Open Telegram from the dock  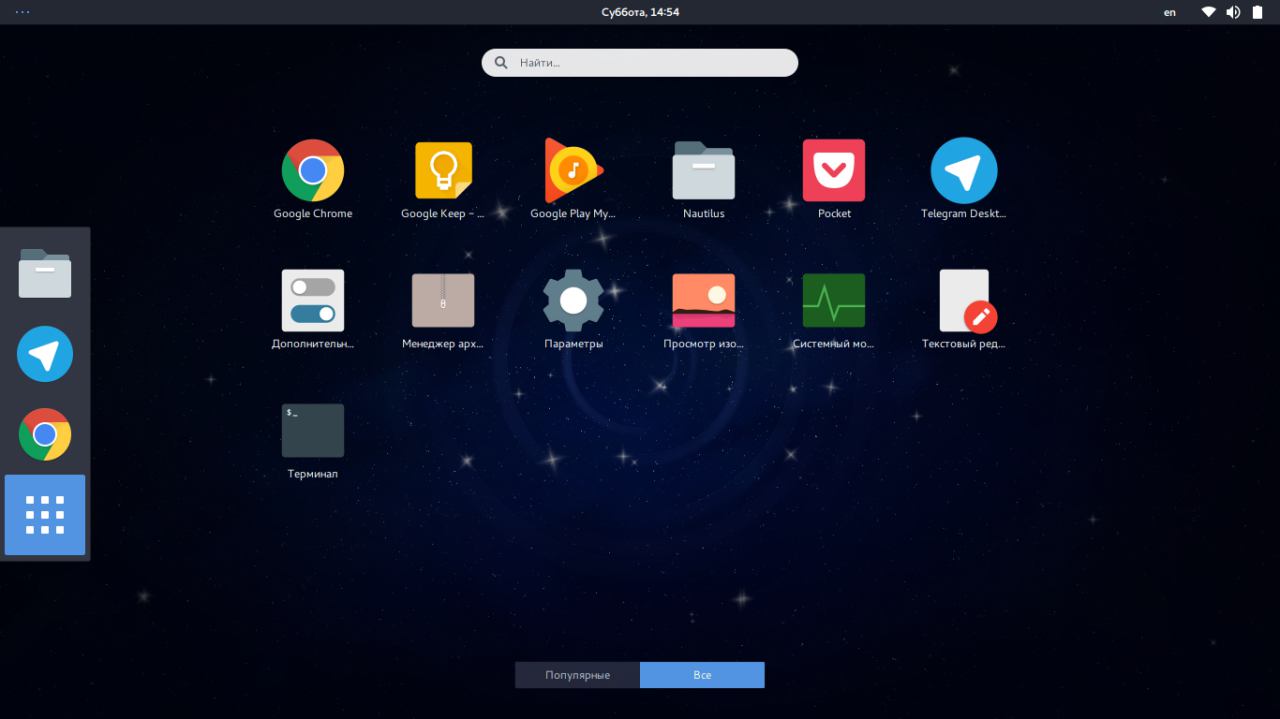coord(45,354)
